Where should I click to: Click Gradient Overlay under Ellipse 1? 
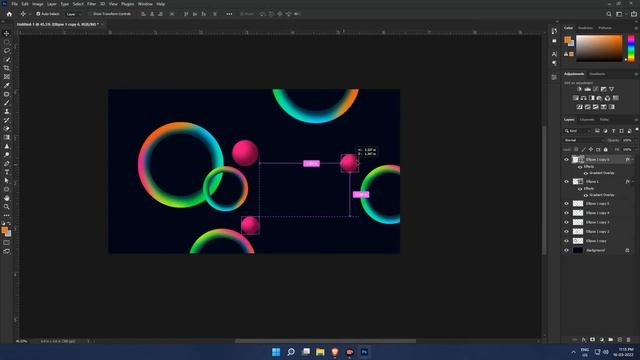pyautogui.click(x=602, y=195)
